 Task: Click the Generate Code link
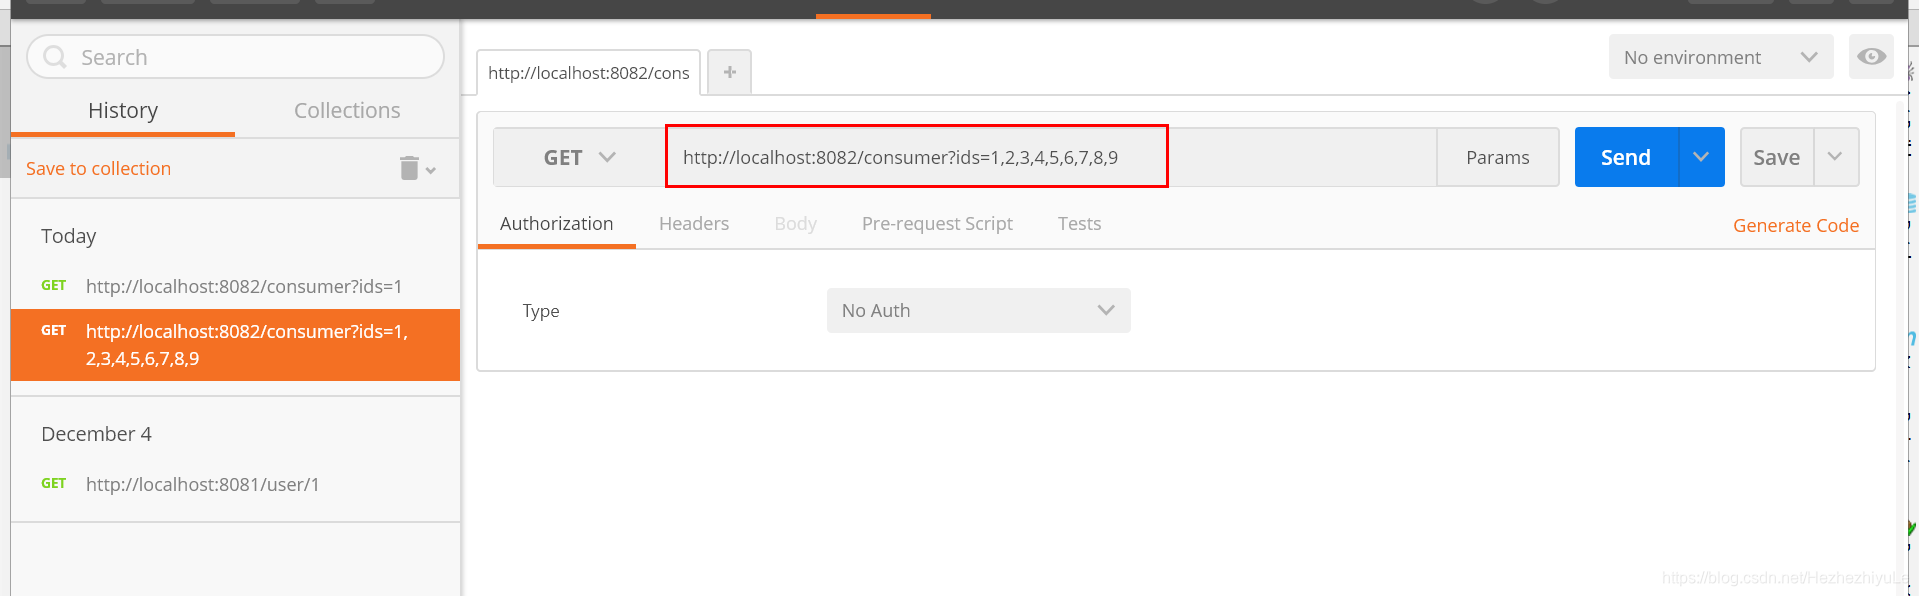tap(1796, 226)
